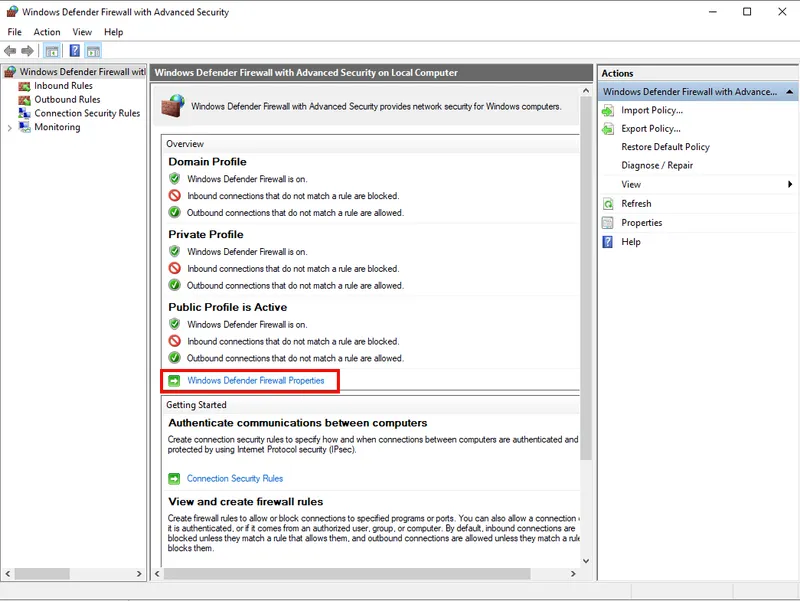This screenshot has height=601, width=800.
Task: Click the Import Policy icon in Actions pane
Action: (x=608, y=110)
